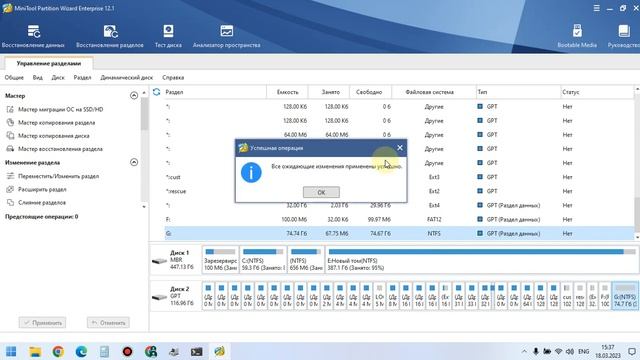This screenshot has height=360, width=640.
Task: Select the E: New Volume block on Disk 1
Action: point(482,260)
